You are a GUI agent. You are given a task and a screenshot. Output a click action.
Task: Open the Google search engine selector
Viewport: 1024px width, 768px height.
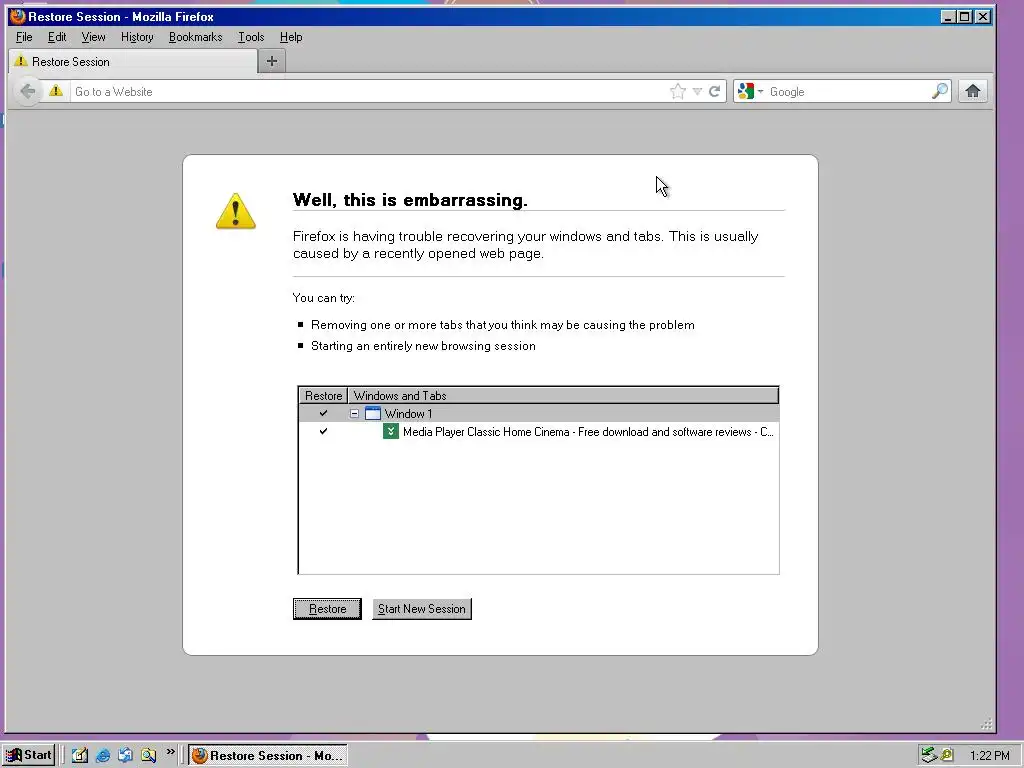[x=750, y=91]
